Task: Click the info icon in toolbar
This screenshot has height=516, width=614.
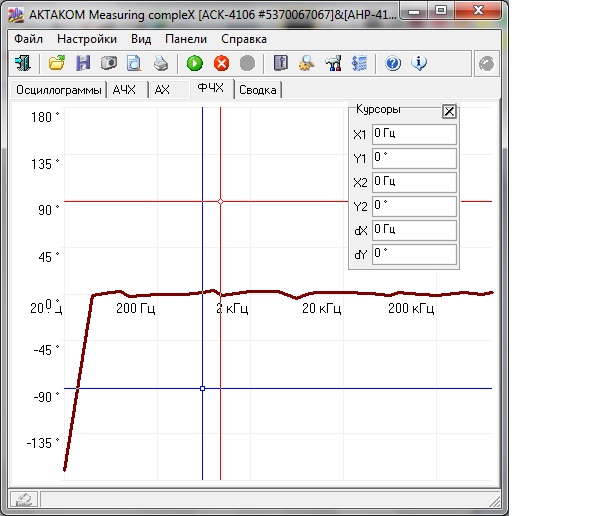Action: (419, 63)
